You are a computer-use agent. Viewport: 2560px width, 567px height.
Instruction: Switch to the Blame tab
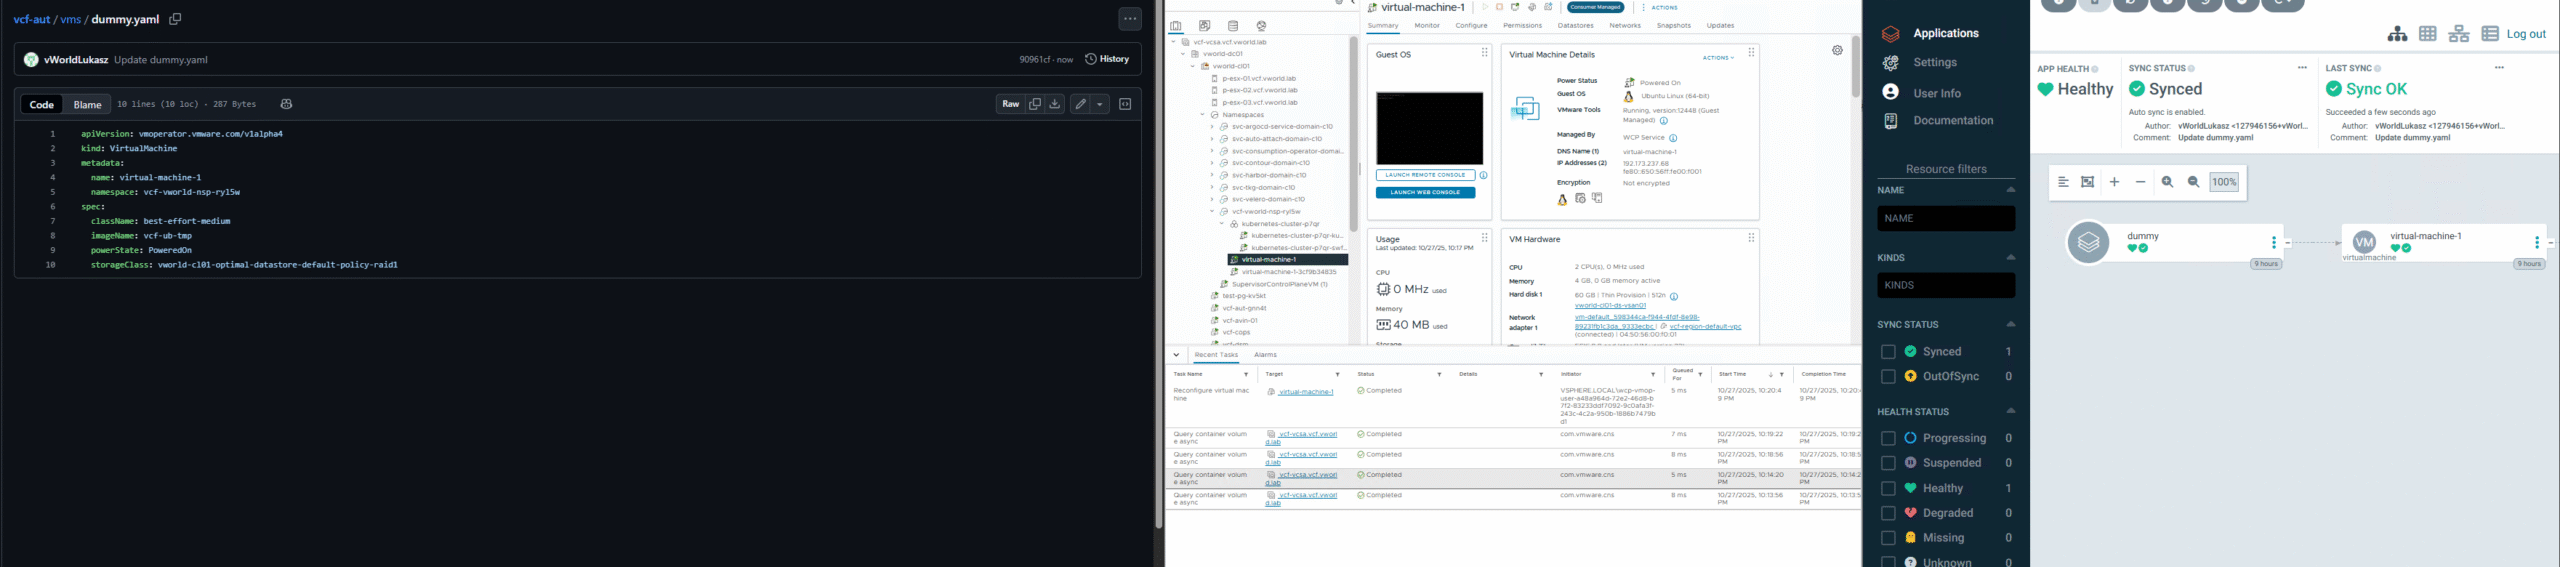pyautogui.click(x=87, y=104)
